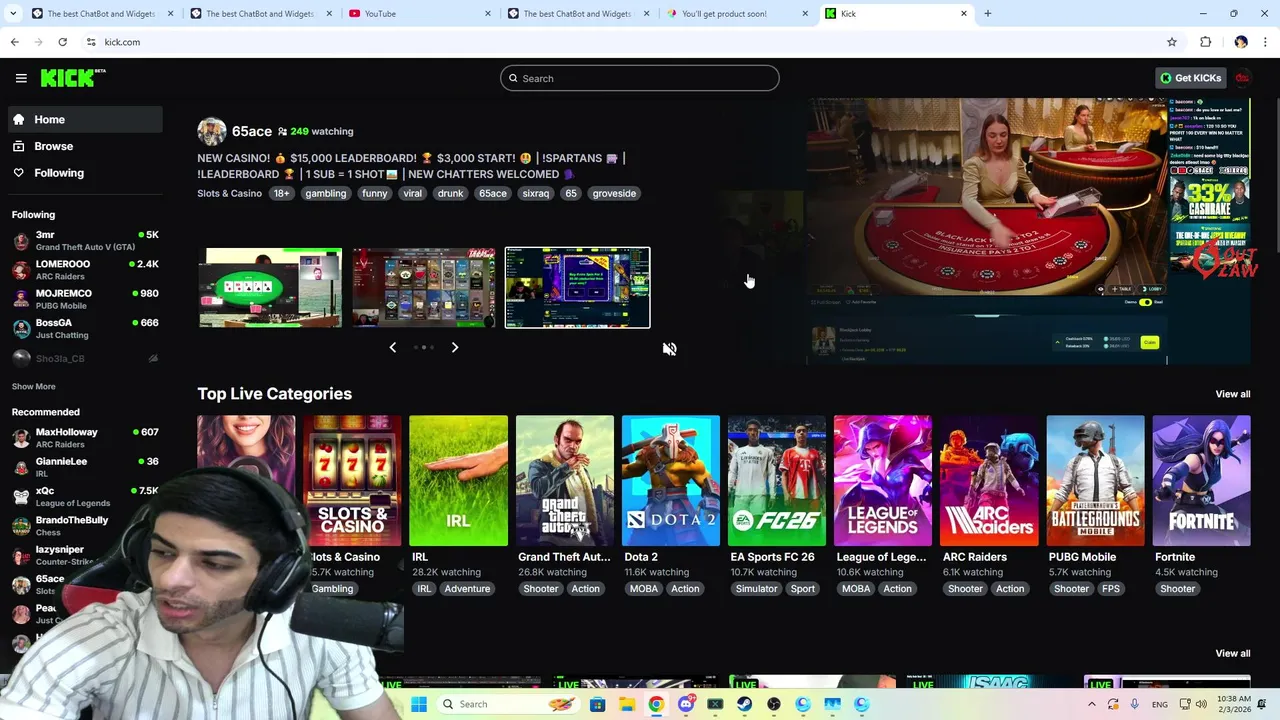Screen dimensions: 1280x720
Task: Open 65ace streamer name link
Action: 251,131
